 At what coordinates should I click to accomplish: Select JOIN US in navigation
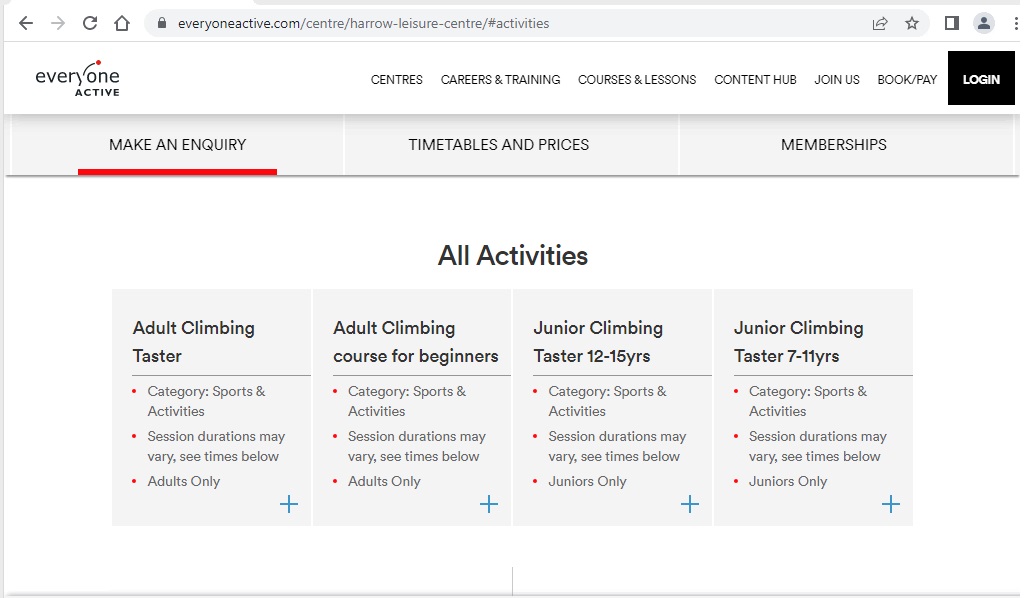837,80
